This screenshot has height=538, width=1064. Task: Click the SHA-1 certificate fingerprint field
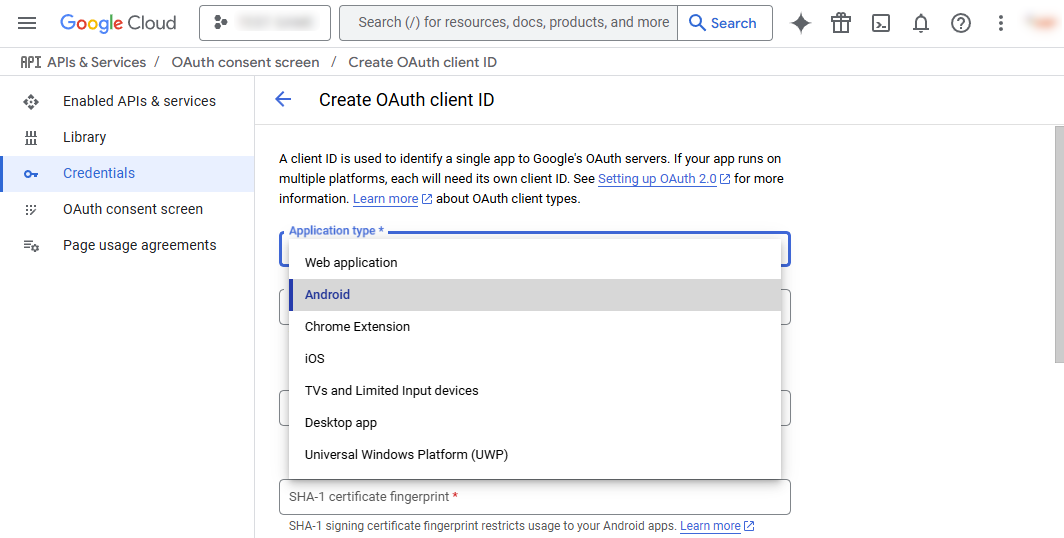pos(535,497)
